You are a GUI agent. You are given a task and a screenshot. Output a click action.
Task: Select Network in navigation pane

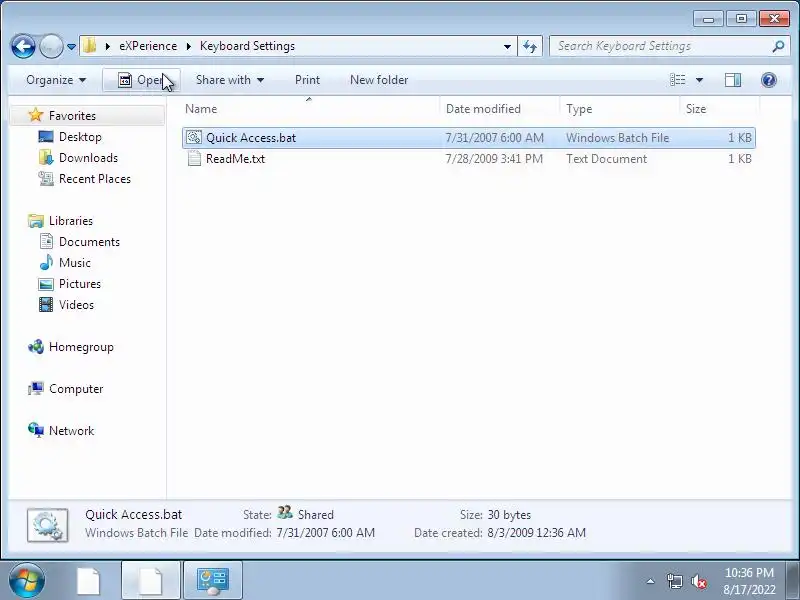point(71,431)
